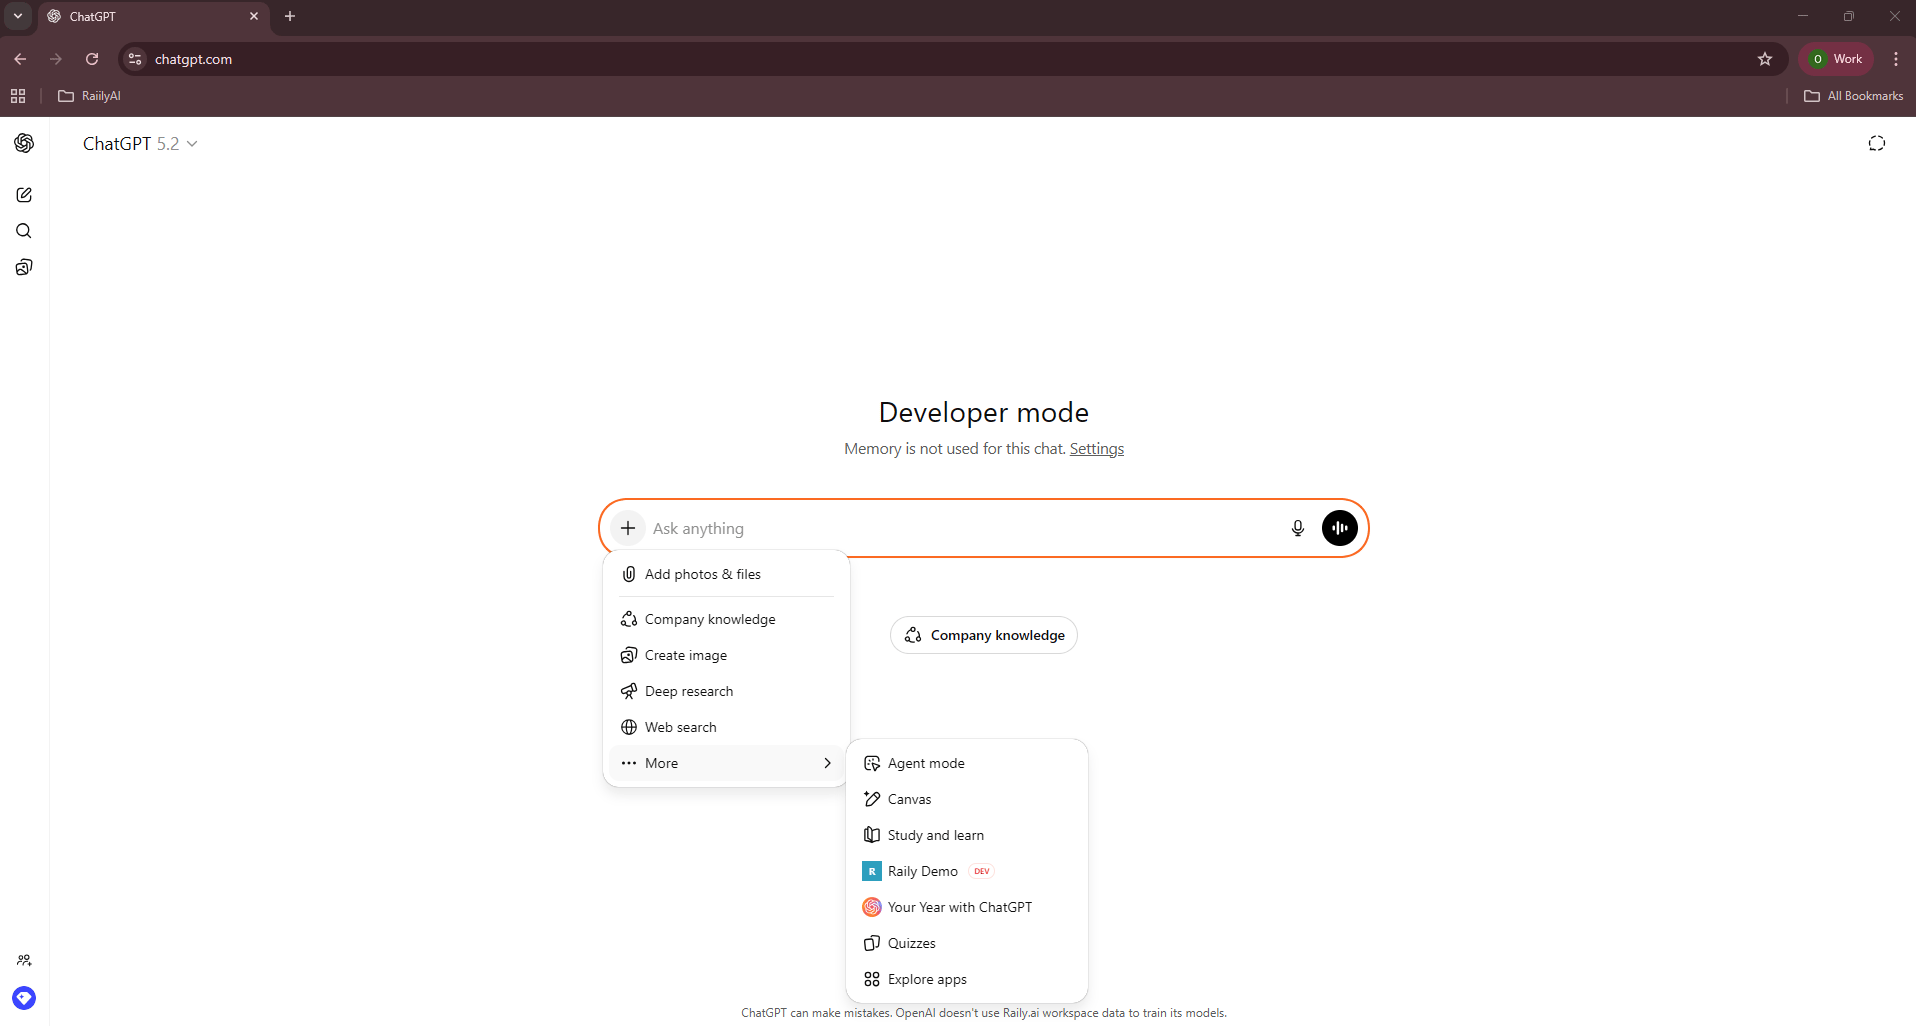1916x1026 pixels.
Task: Reload the chatgpt.com page
Action: point(92,59)
